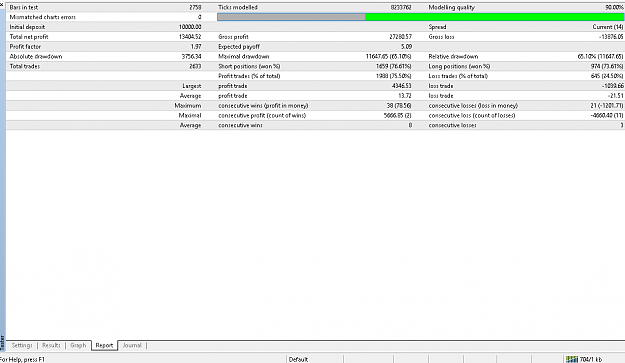This screenshot has width=625, height=363.
Task: Close the Tester panel with the x button
Action: pos(2,4)
